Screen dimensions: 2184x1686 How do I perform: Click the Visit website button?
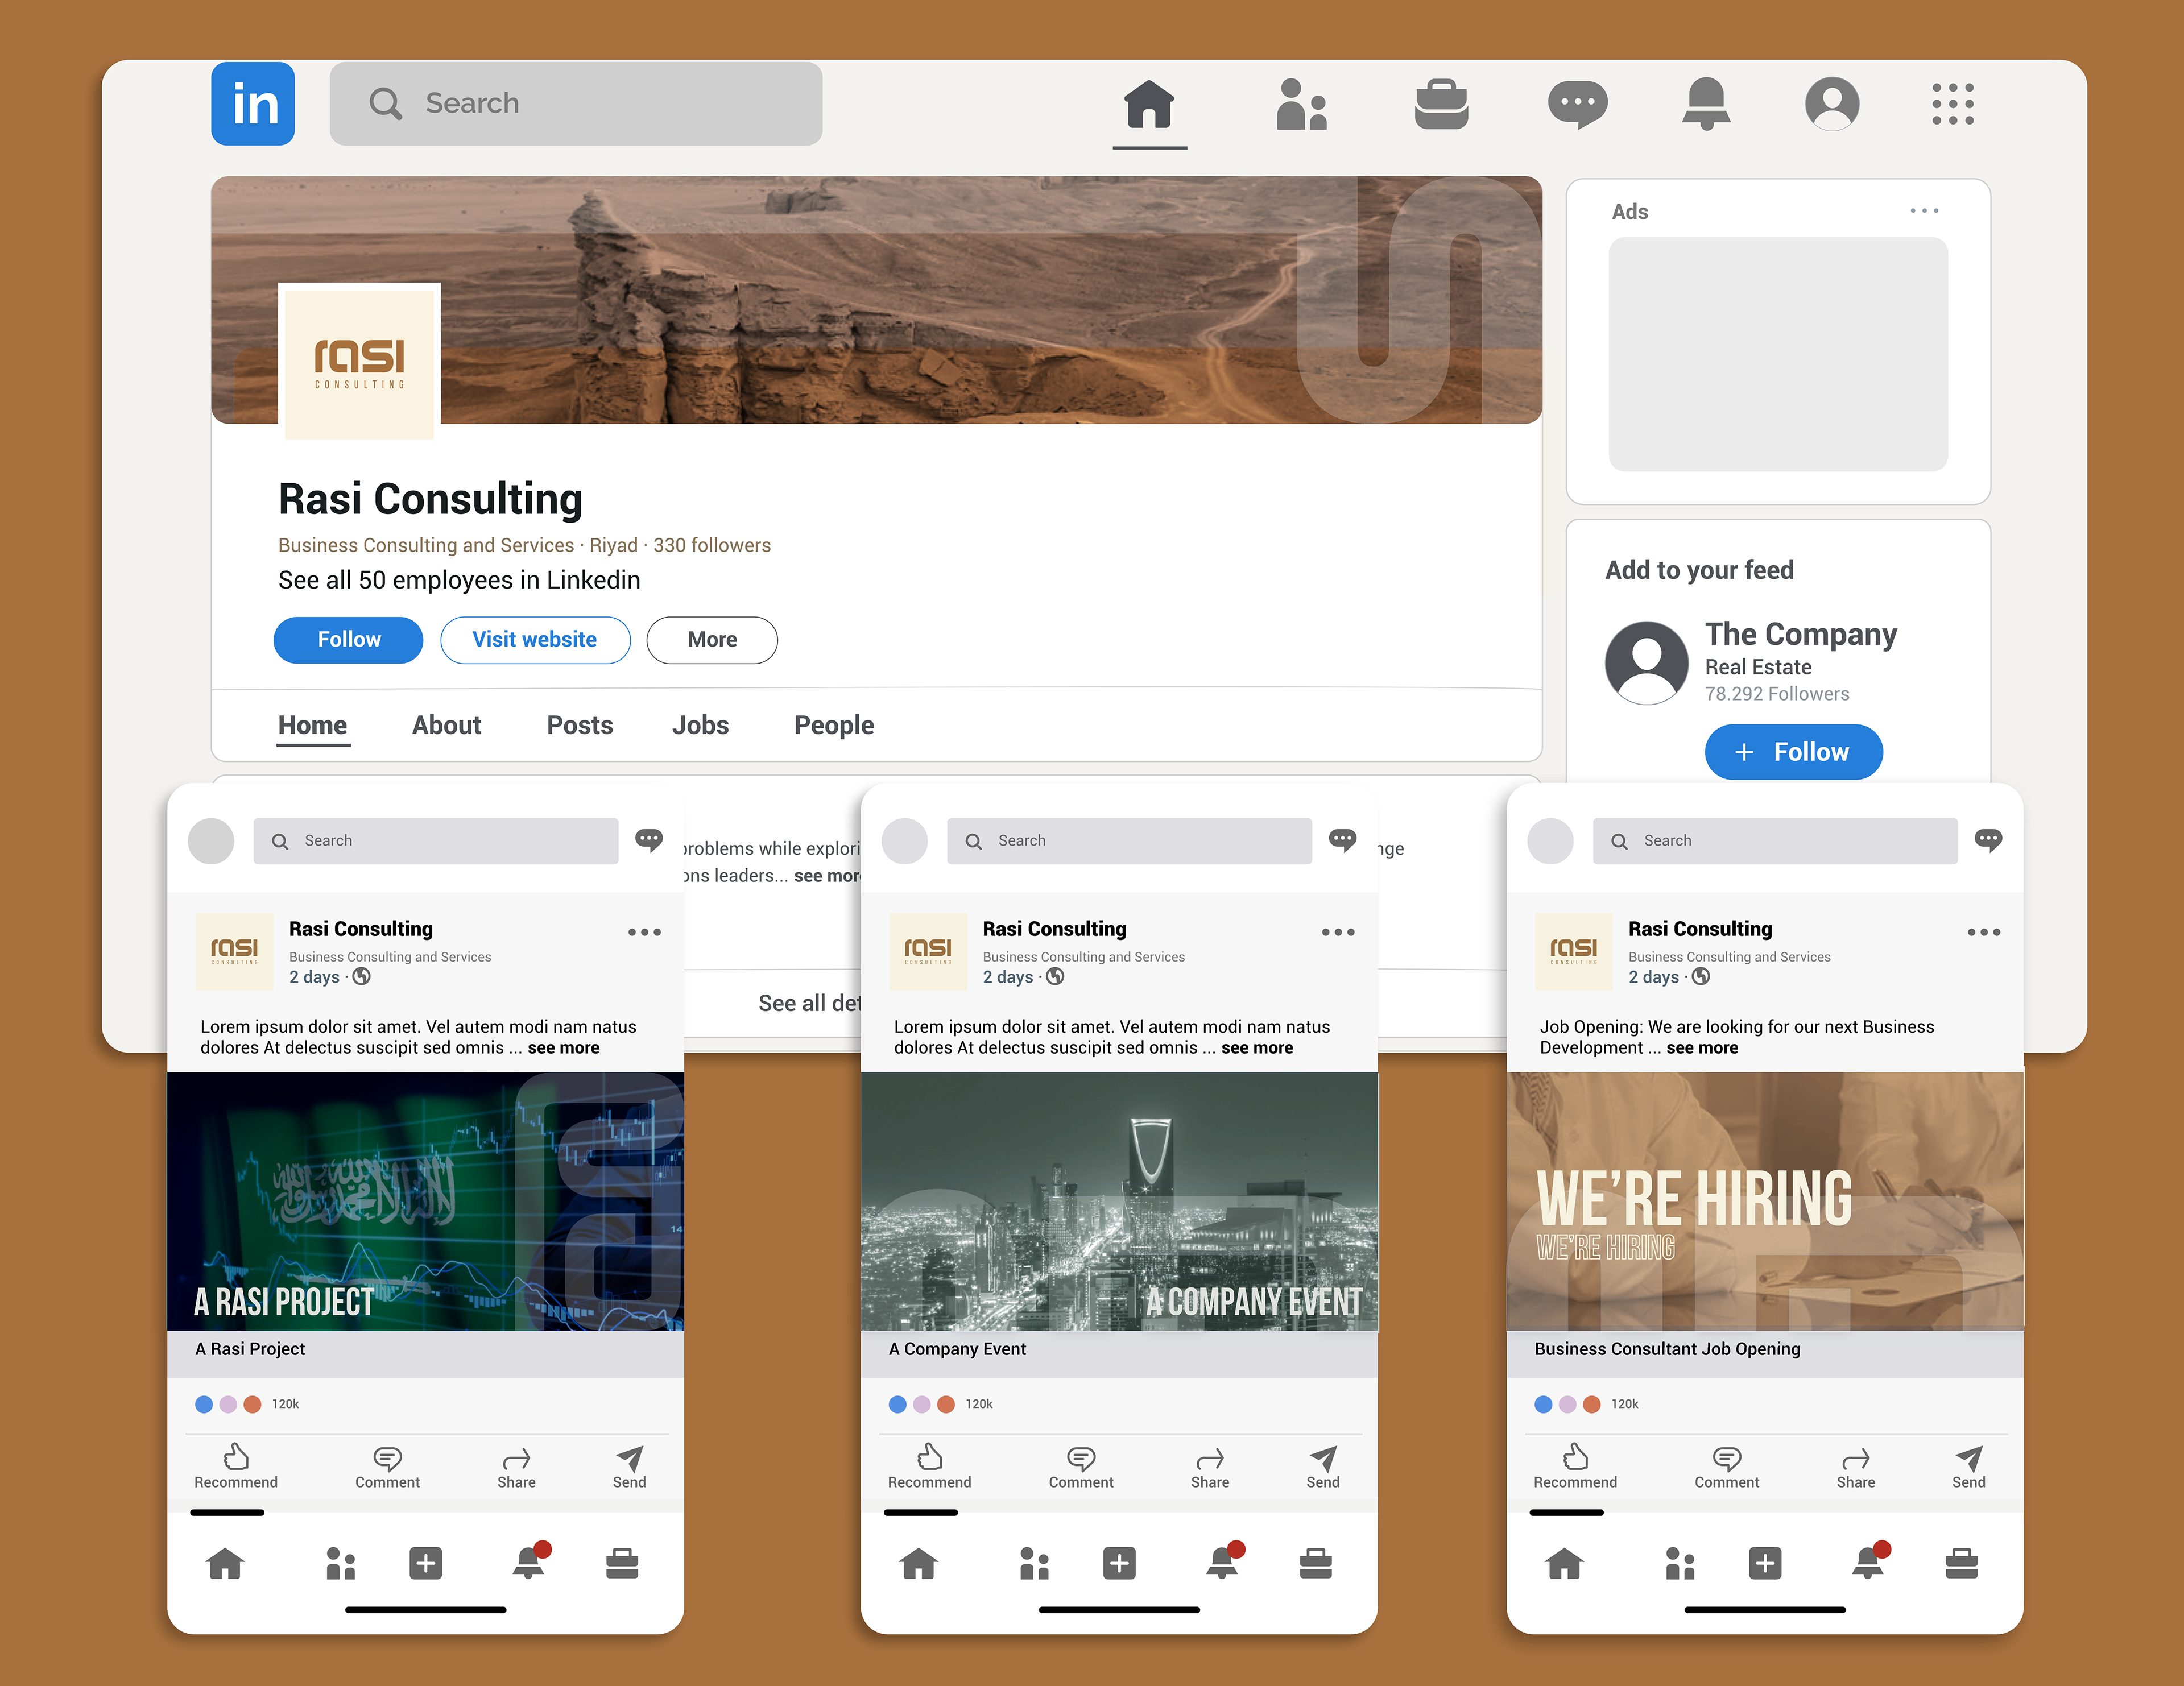[x=535, y=640]
